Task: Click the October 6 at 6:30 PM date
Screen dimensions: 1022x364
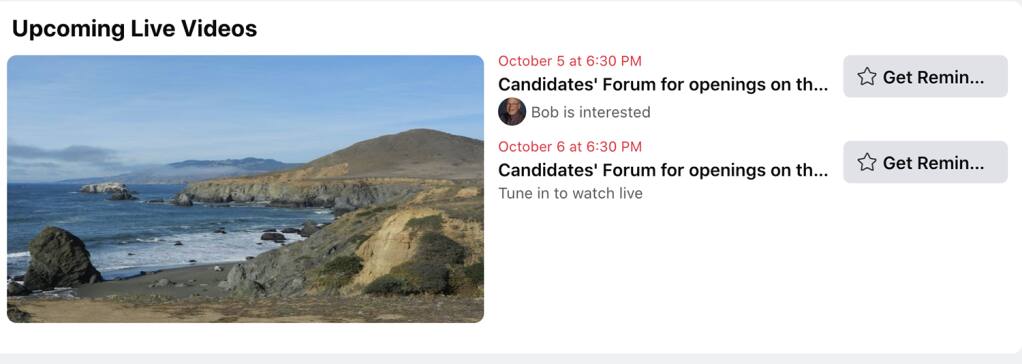Action: click(x=570, y=146)
